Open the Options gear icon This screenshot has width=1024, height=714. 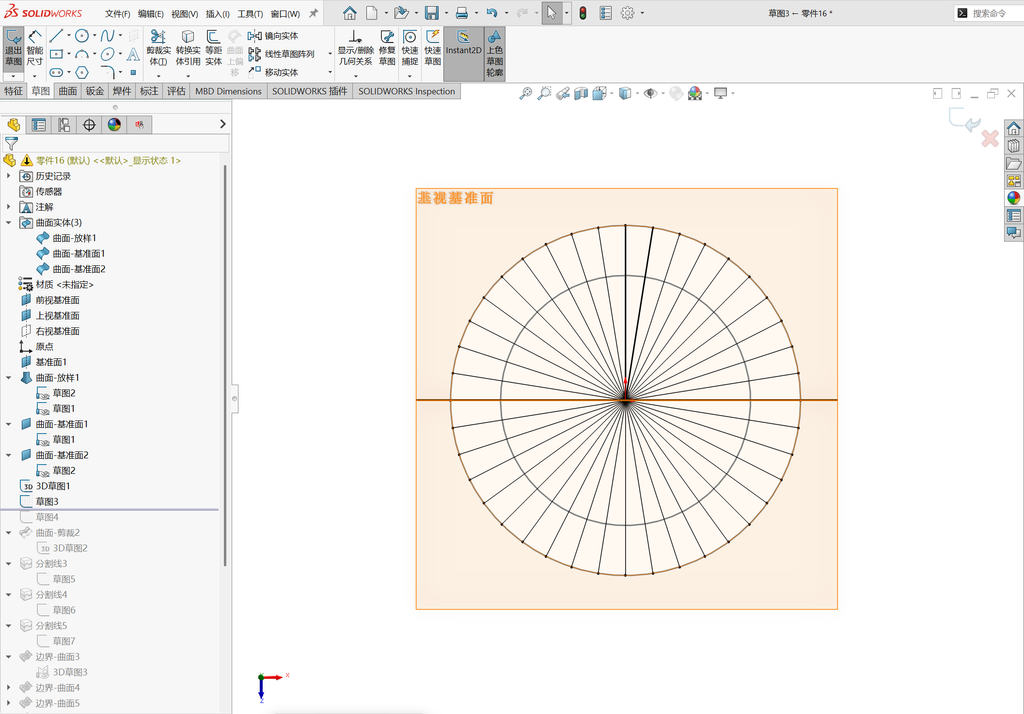[627, 13]
